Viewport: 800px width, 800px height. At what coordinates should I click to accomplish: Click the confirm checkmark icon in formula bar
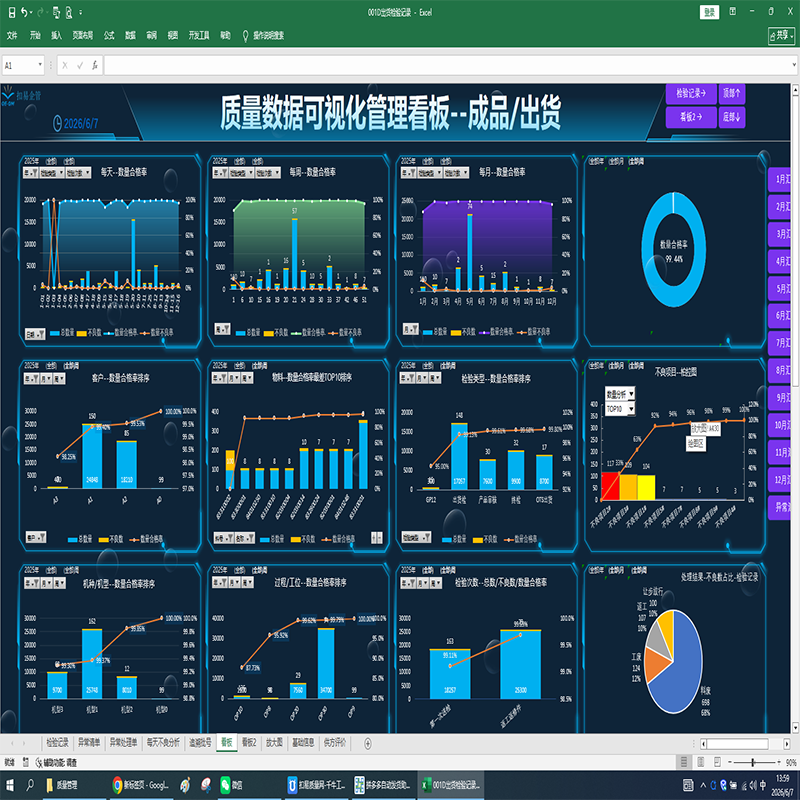click(80, 65)
